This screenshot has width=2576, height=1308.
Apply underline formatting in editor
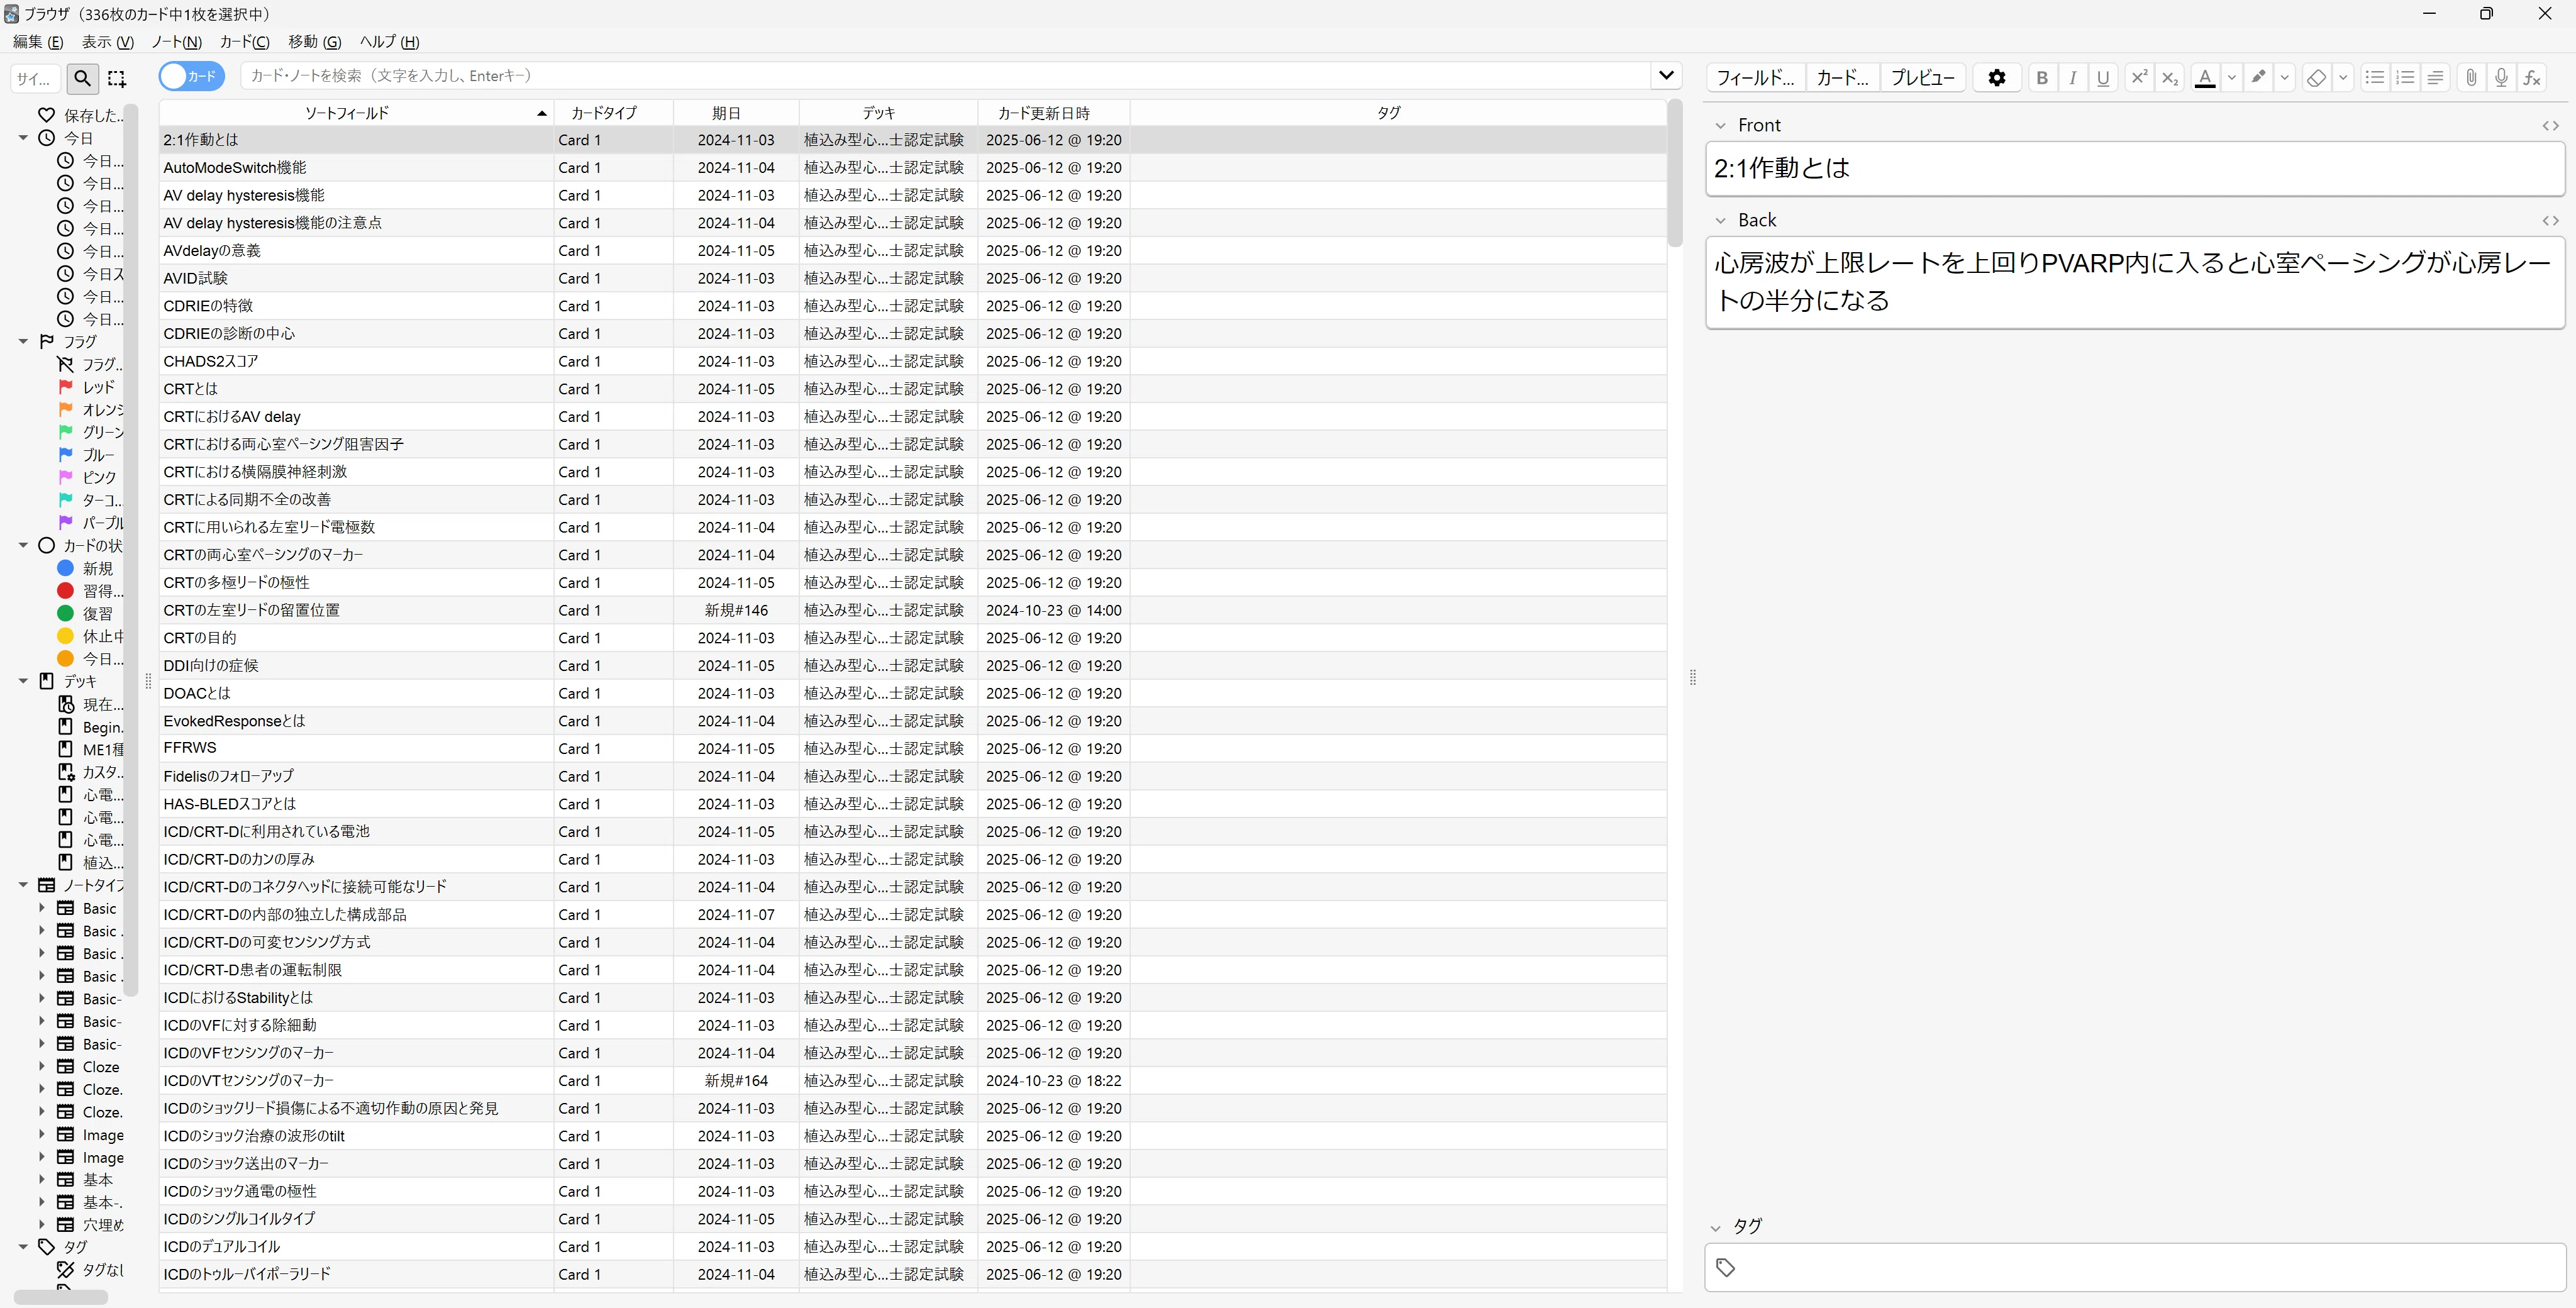tap(2103, 77)
